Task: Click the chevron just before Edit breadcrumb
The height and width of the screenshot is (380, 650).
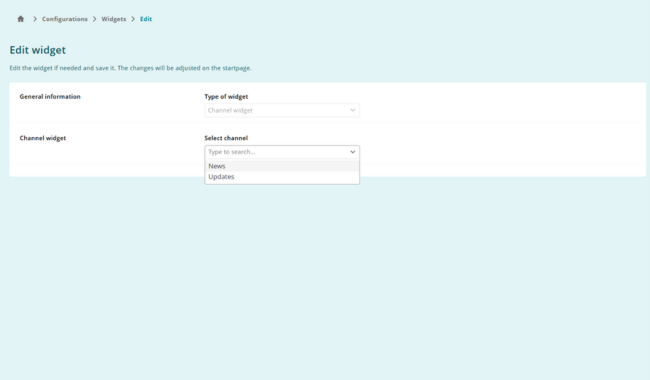Action: [133, 19]
